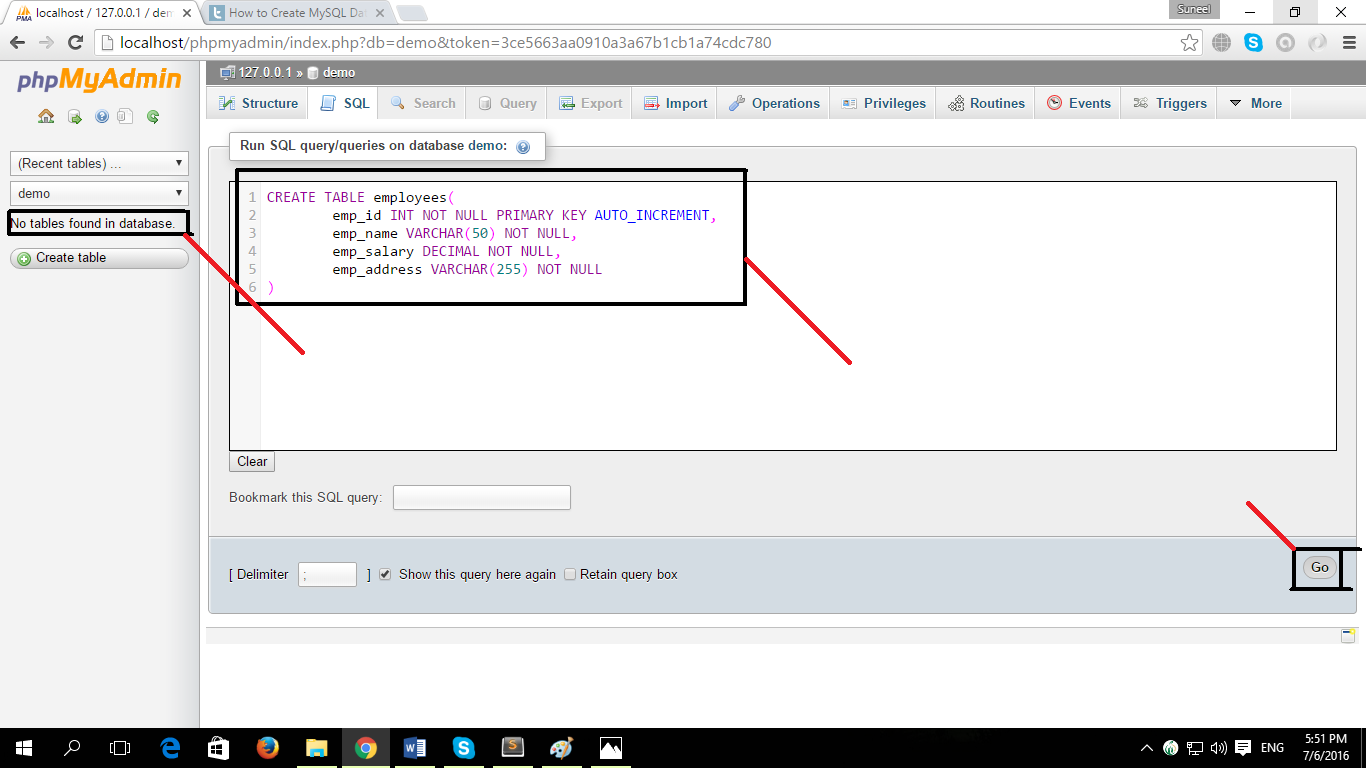Open the Recent tables dropdown
Screen dimensions: 1366x768
[x=98, y=162]
